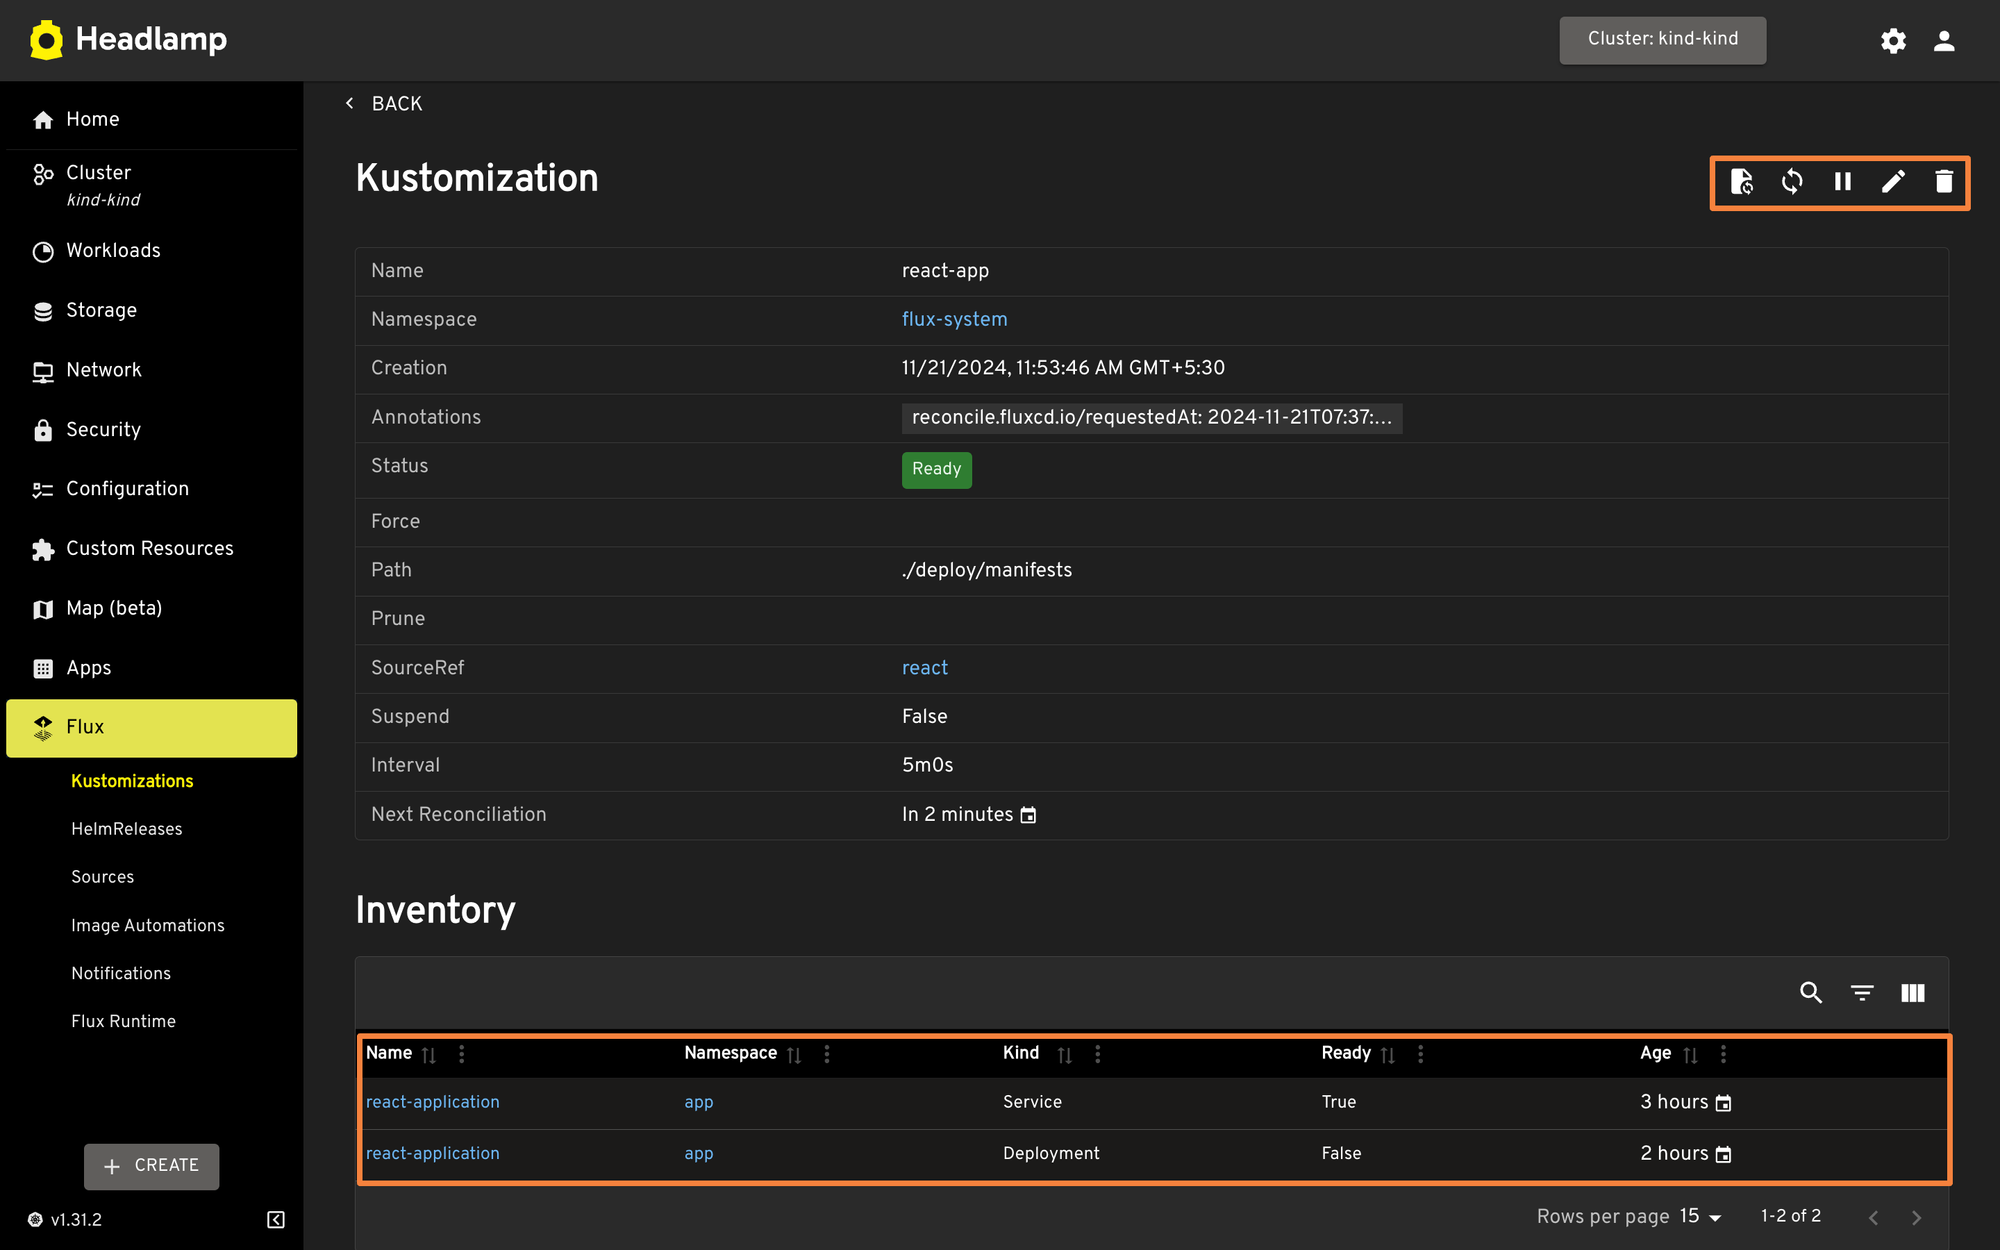Click the Ready status badge

[936, 470]
